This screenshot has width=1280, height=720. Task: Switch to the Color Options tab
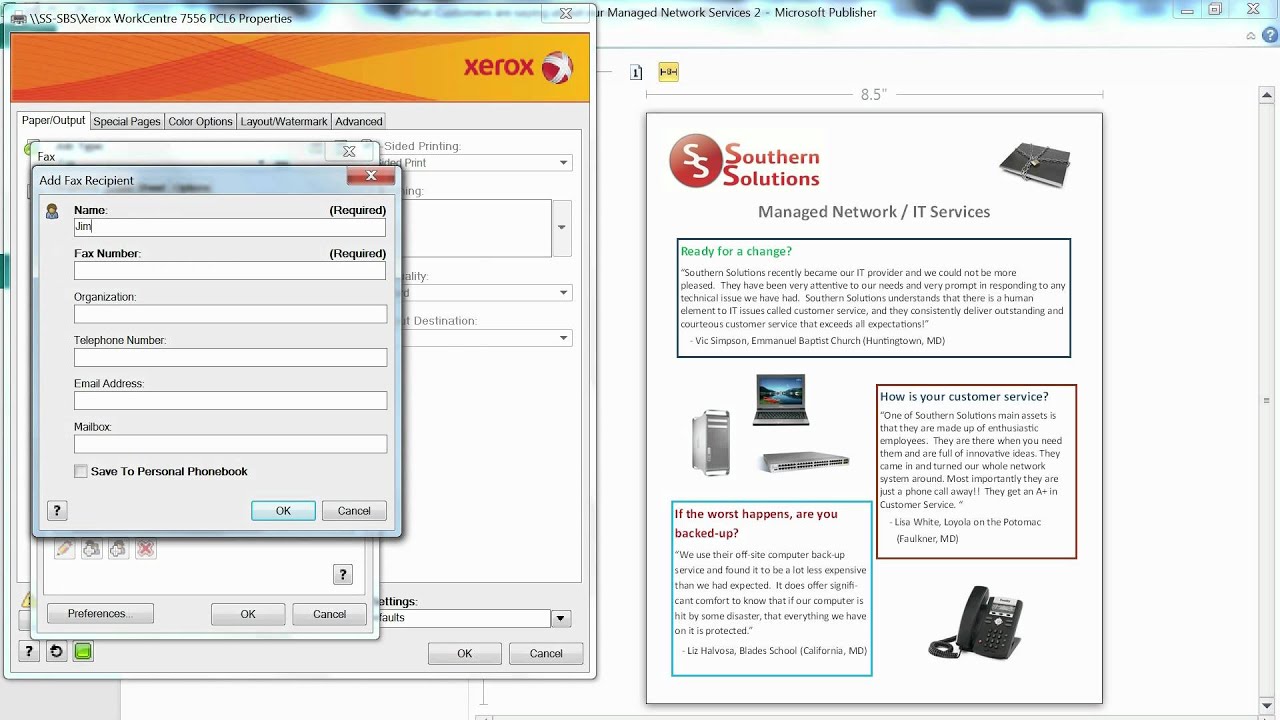coord(200,121)
